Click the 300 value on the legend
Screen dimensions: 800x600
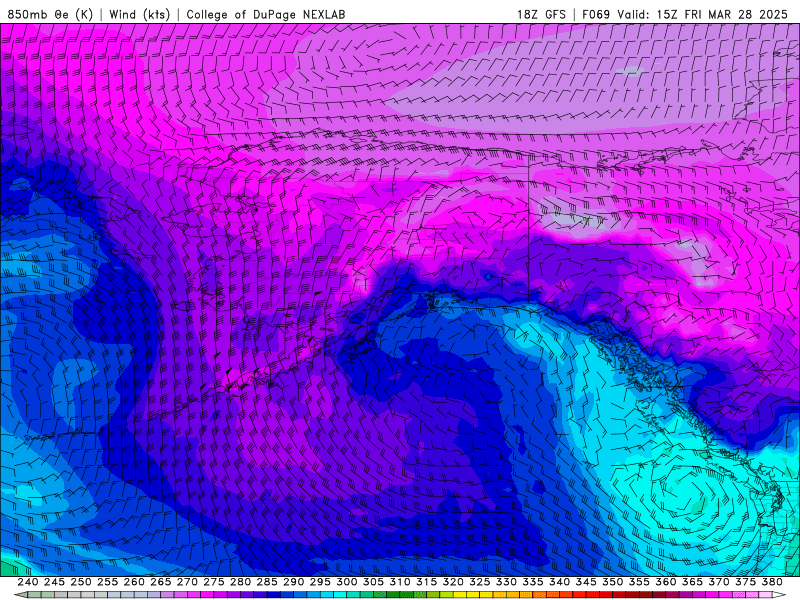click(347, 582)
